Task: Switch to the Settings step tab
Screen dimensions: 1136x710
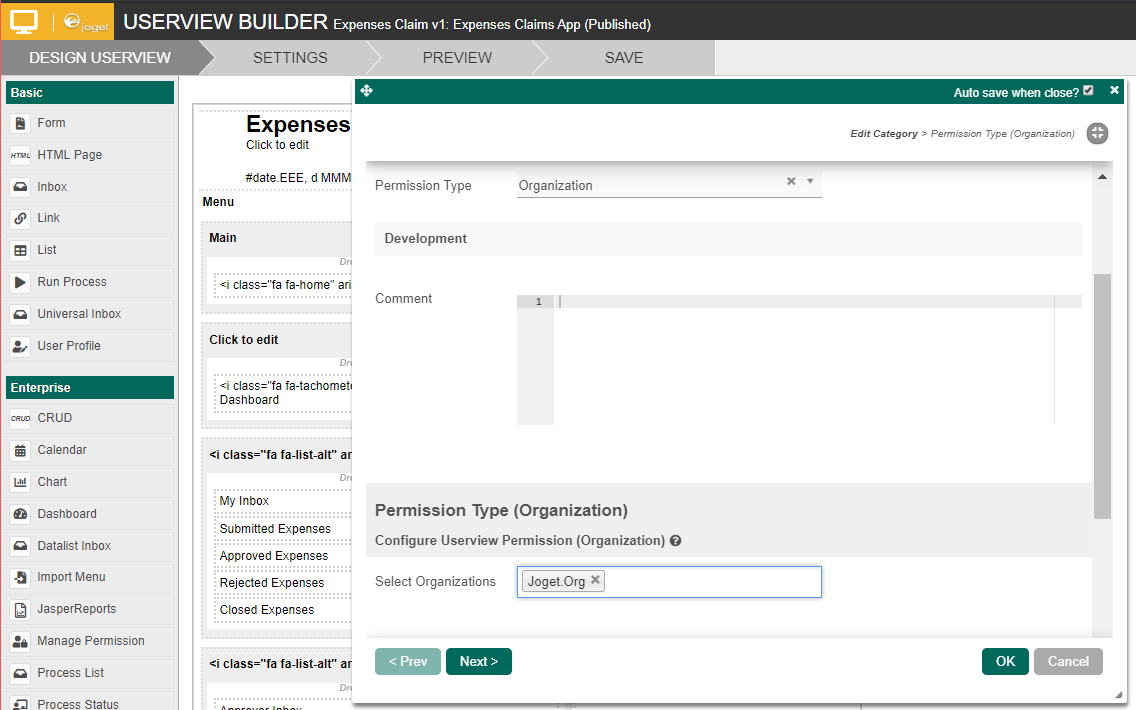Action: 290,58
